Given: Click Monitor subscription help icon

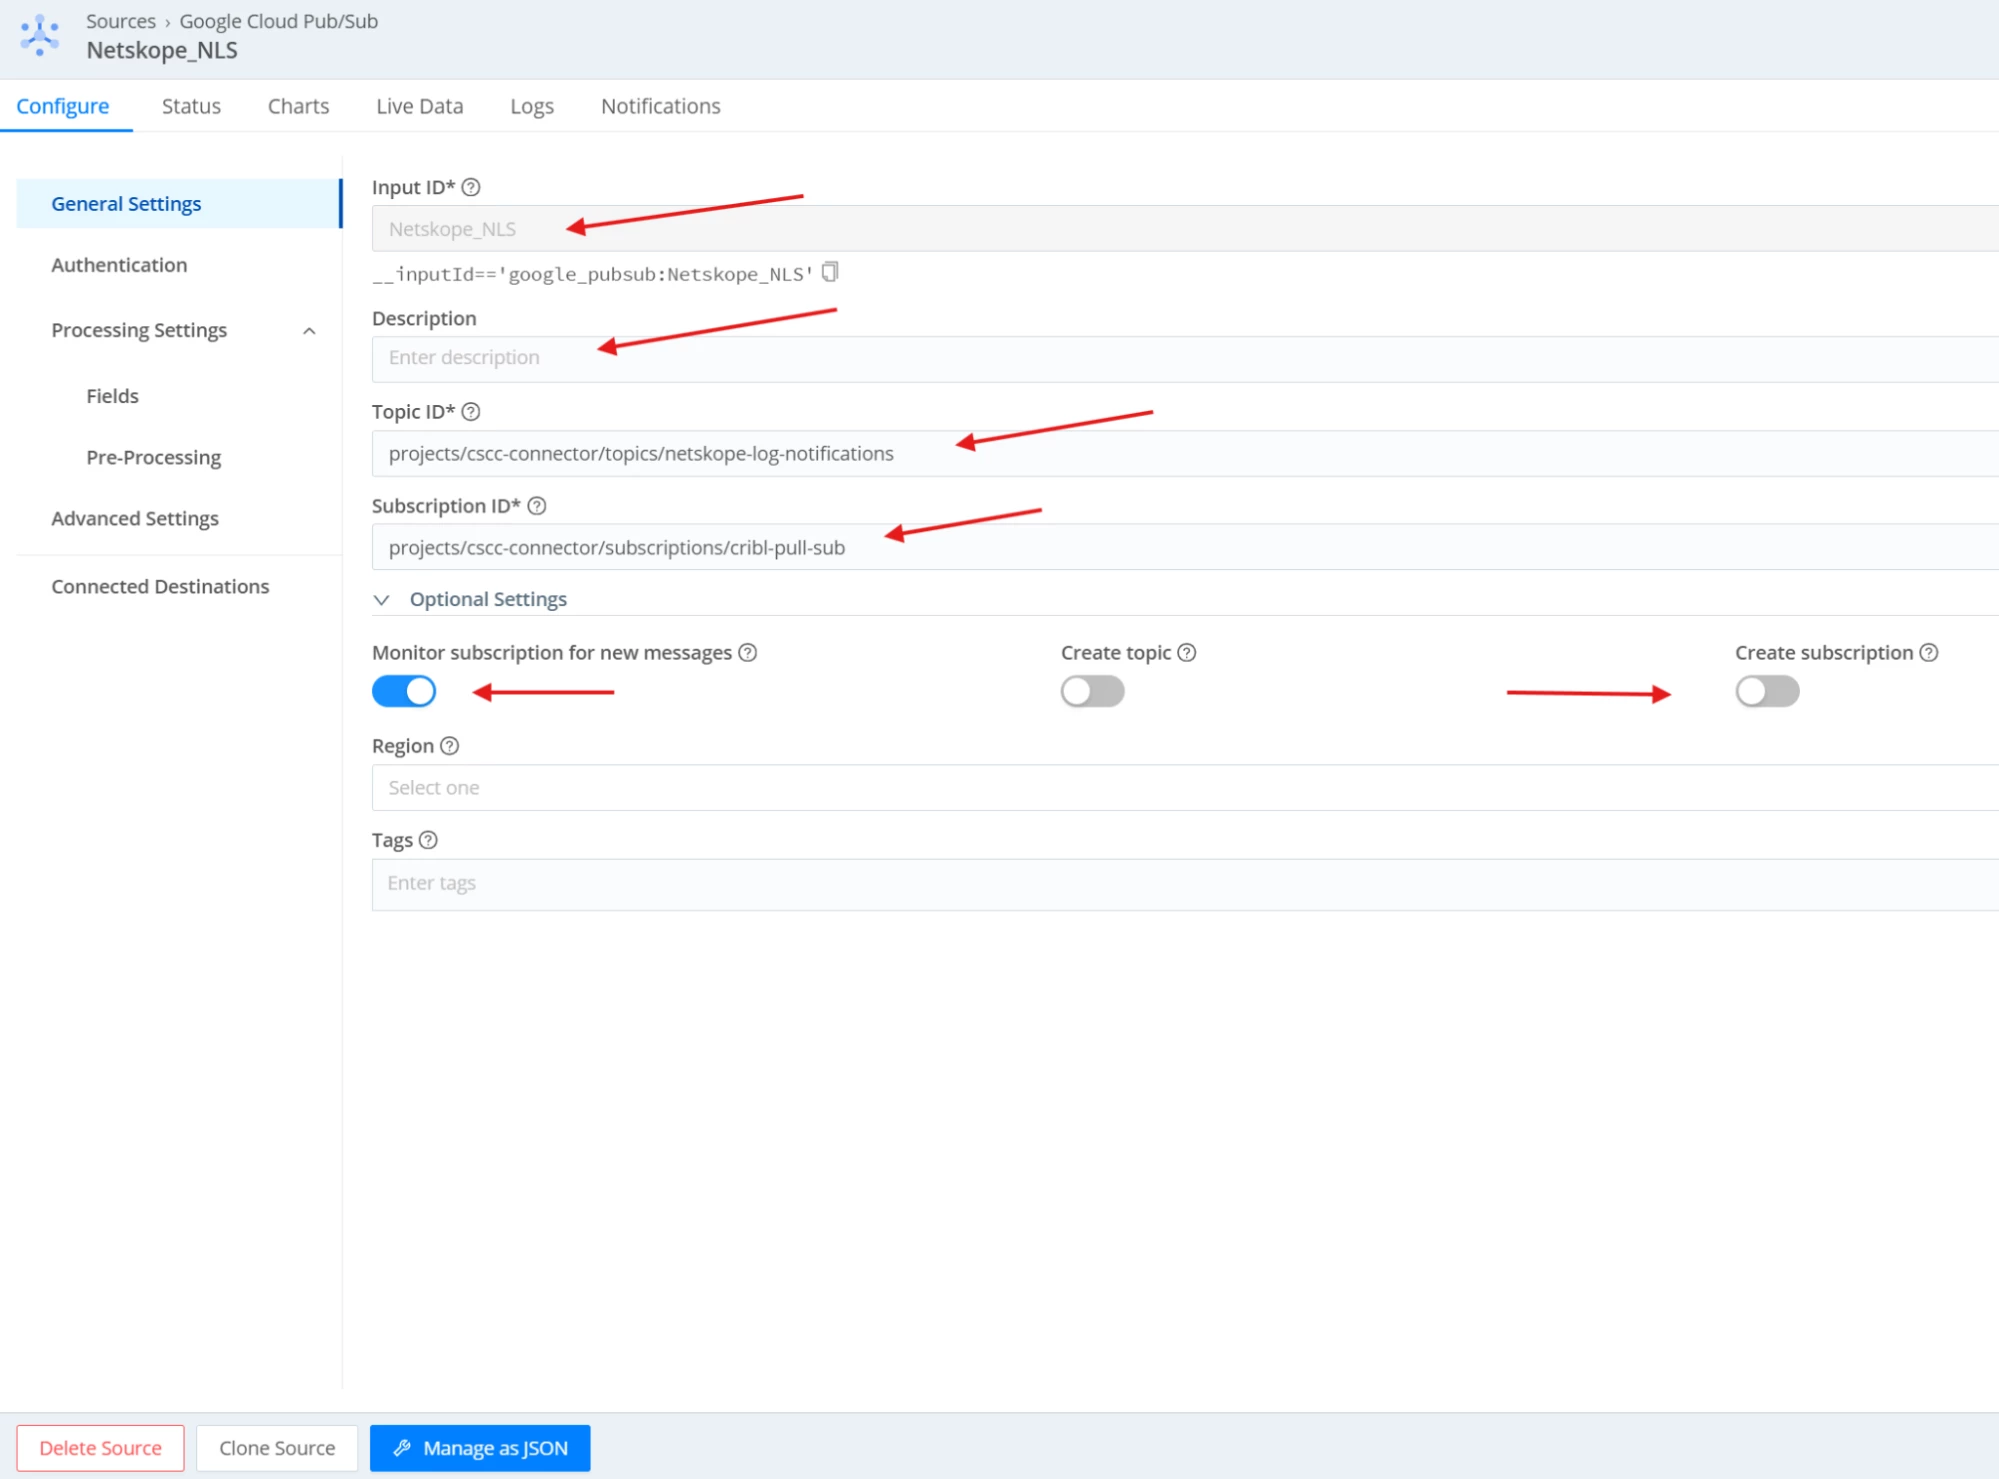Looking at the screenshot, I should (748, 653).
